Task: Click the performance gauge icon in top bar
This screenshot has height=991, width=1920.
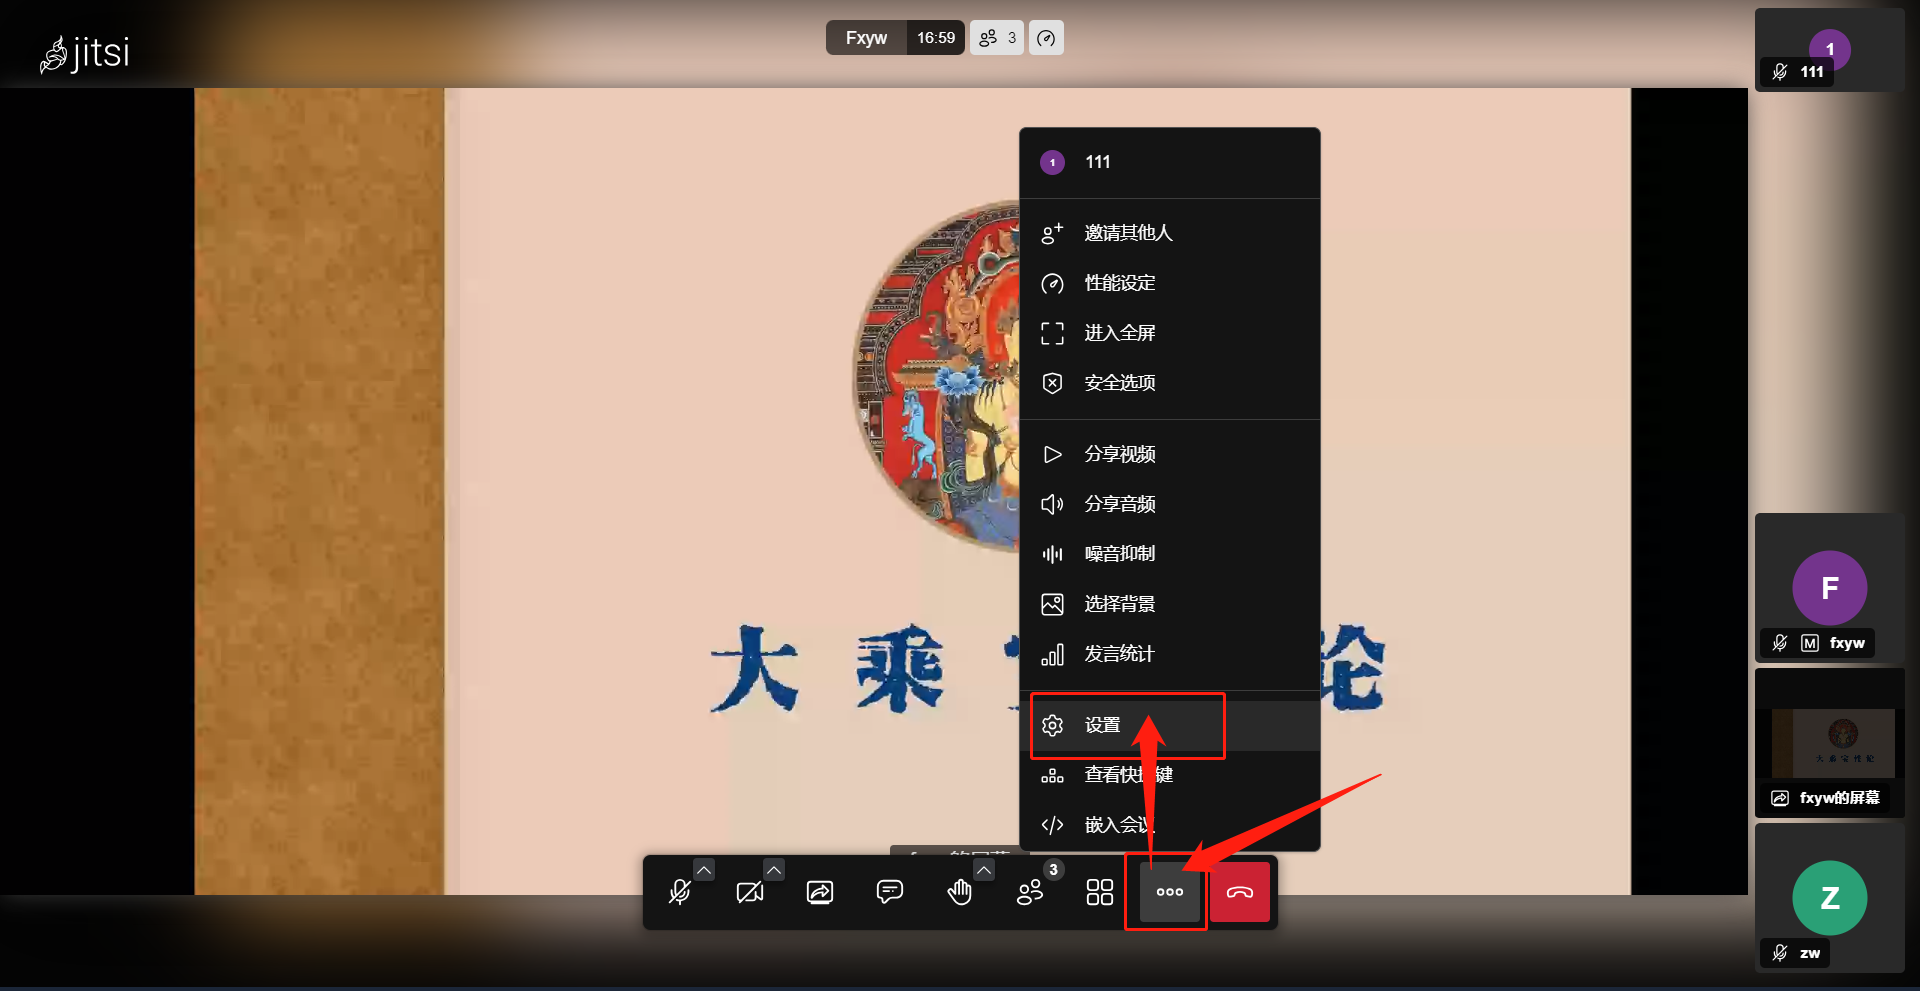Action: pyautogui.click(x=1046, y=38)
